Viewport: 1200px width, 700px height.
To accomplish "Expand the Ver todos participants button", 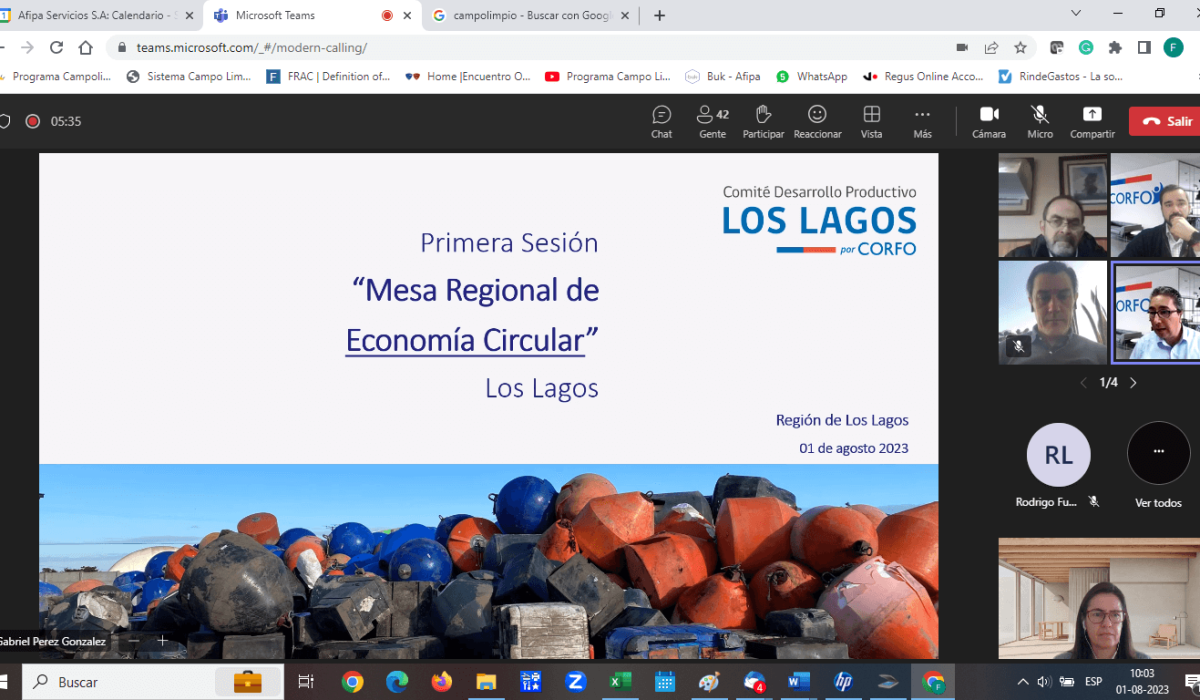I will [x=1158, y=453].
